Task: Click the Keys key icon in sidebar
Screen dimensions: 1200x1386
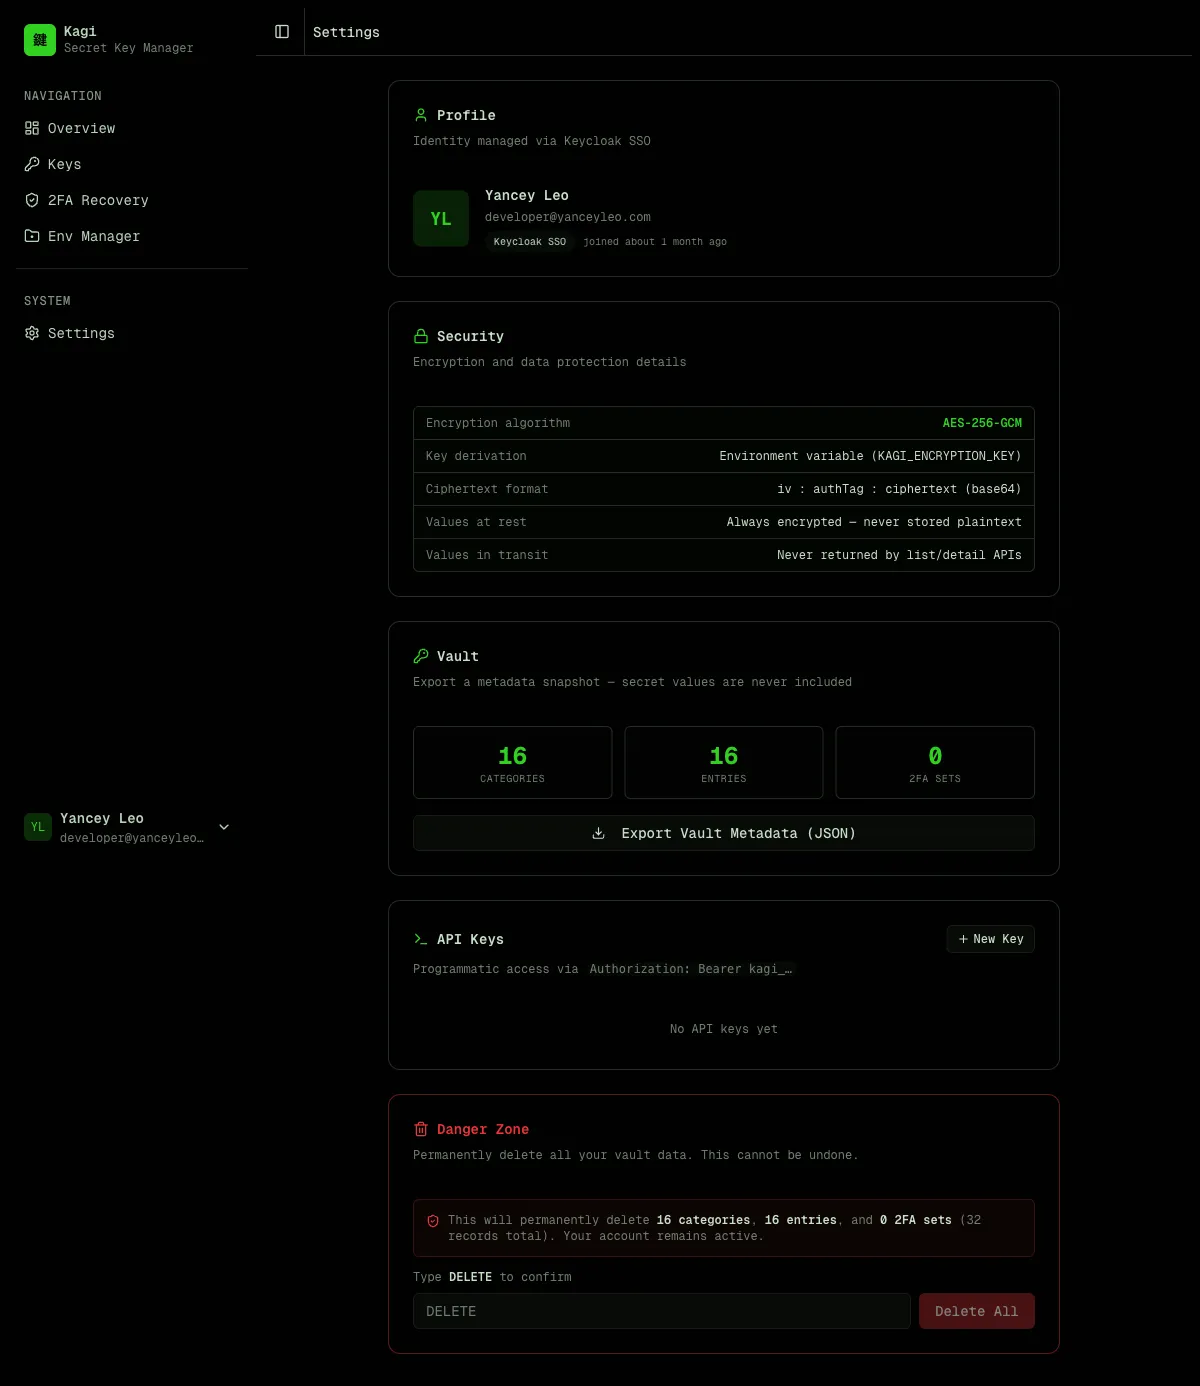Action: 32,164
